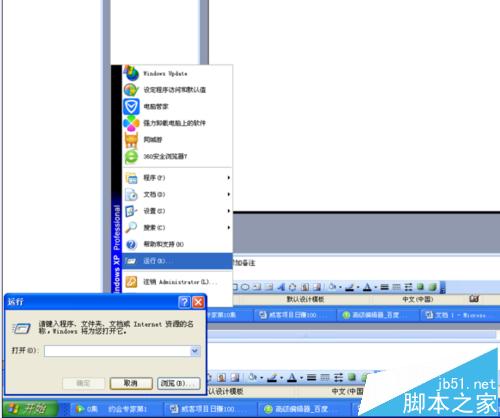Image resolution: width=500 pixels, height=418 pixels.
Task: Open Toolbar Options at upper drawing toolbar end
Action: click(443, 287)
